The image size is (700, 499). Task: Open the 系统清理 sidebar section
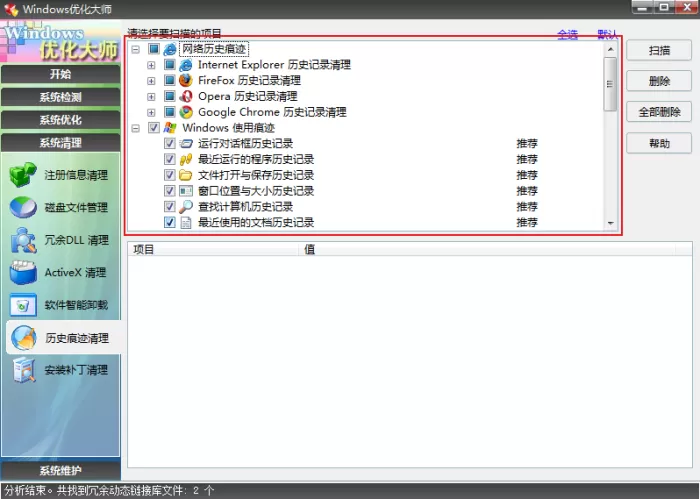coord(60,143)
